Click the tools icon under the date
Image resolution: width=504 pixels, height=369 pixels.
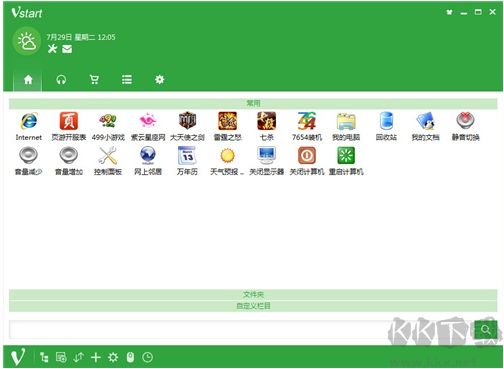[52, 49]
